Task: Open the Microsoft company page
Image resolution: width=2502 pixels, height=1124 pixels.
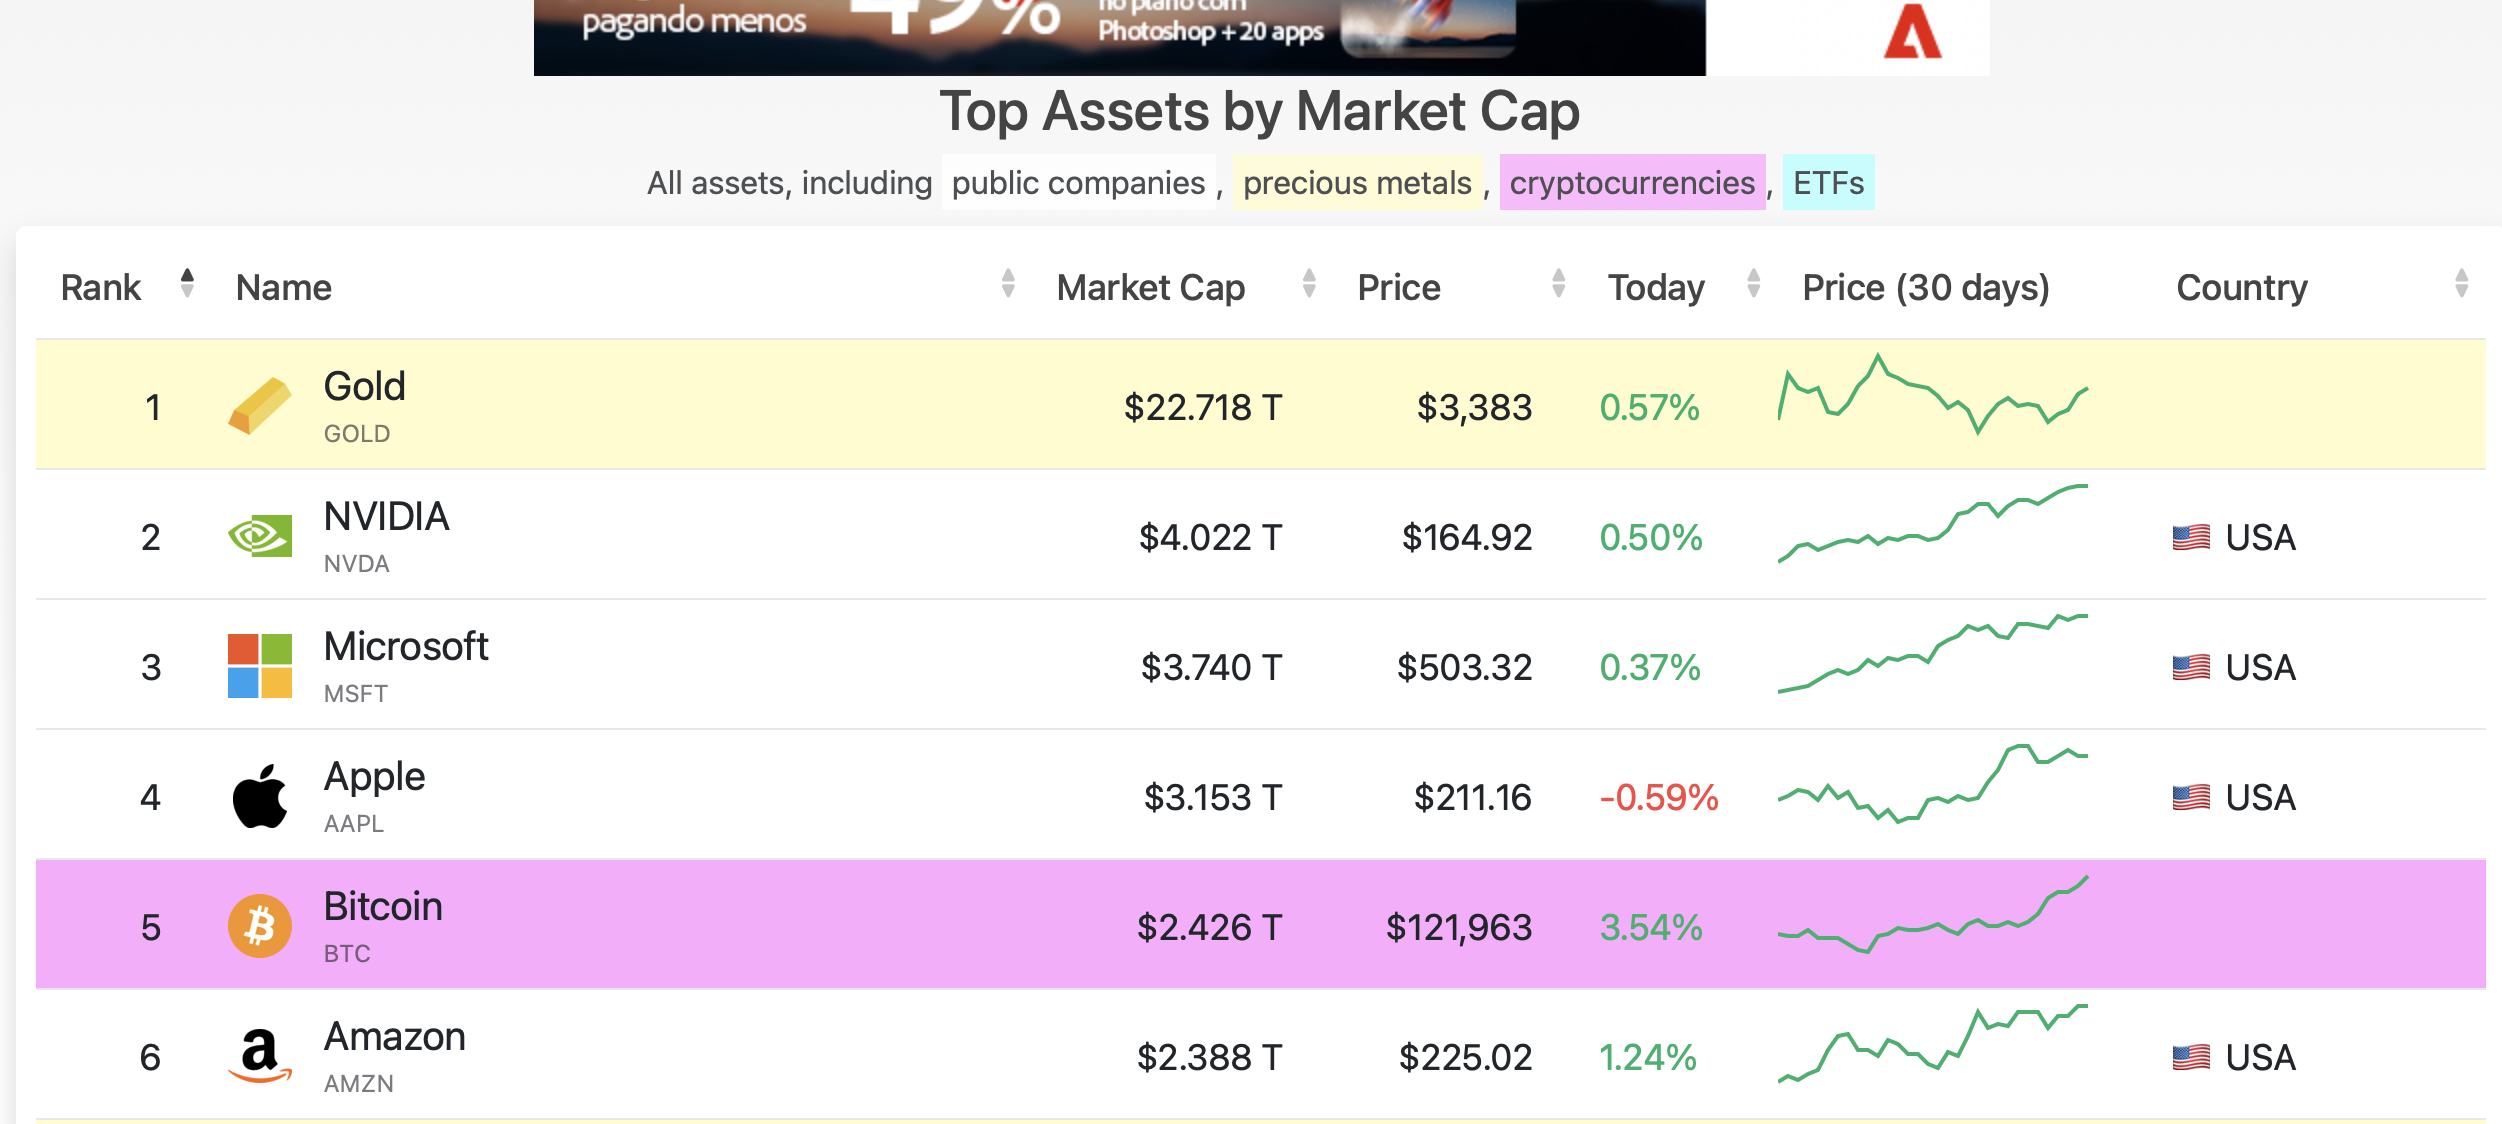Action: point(406,647)
